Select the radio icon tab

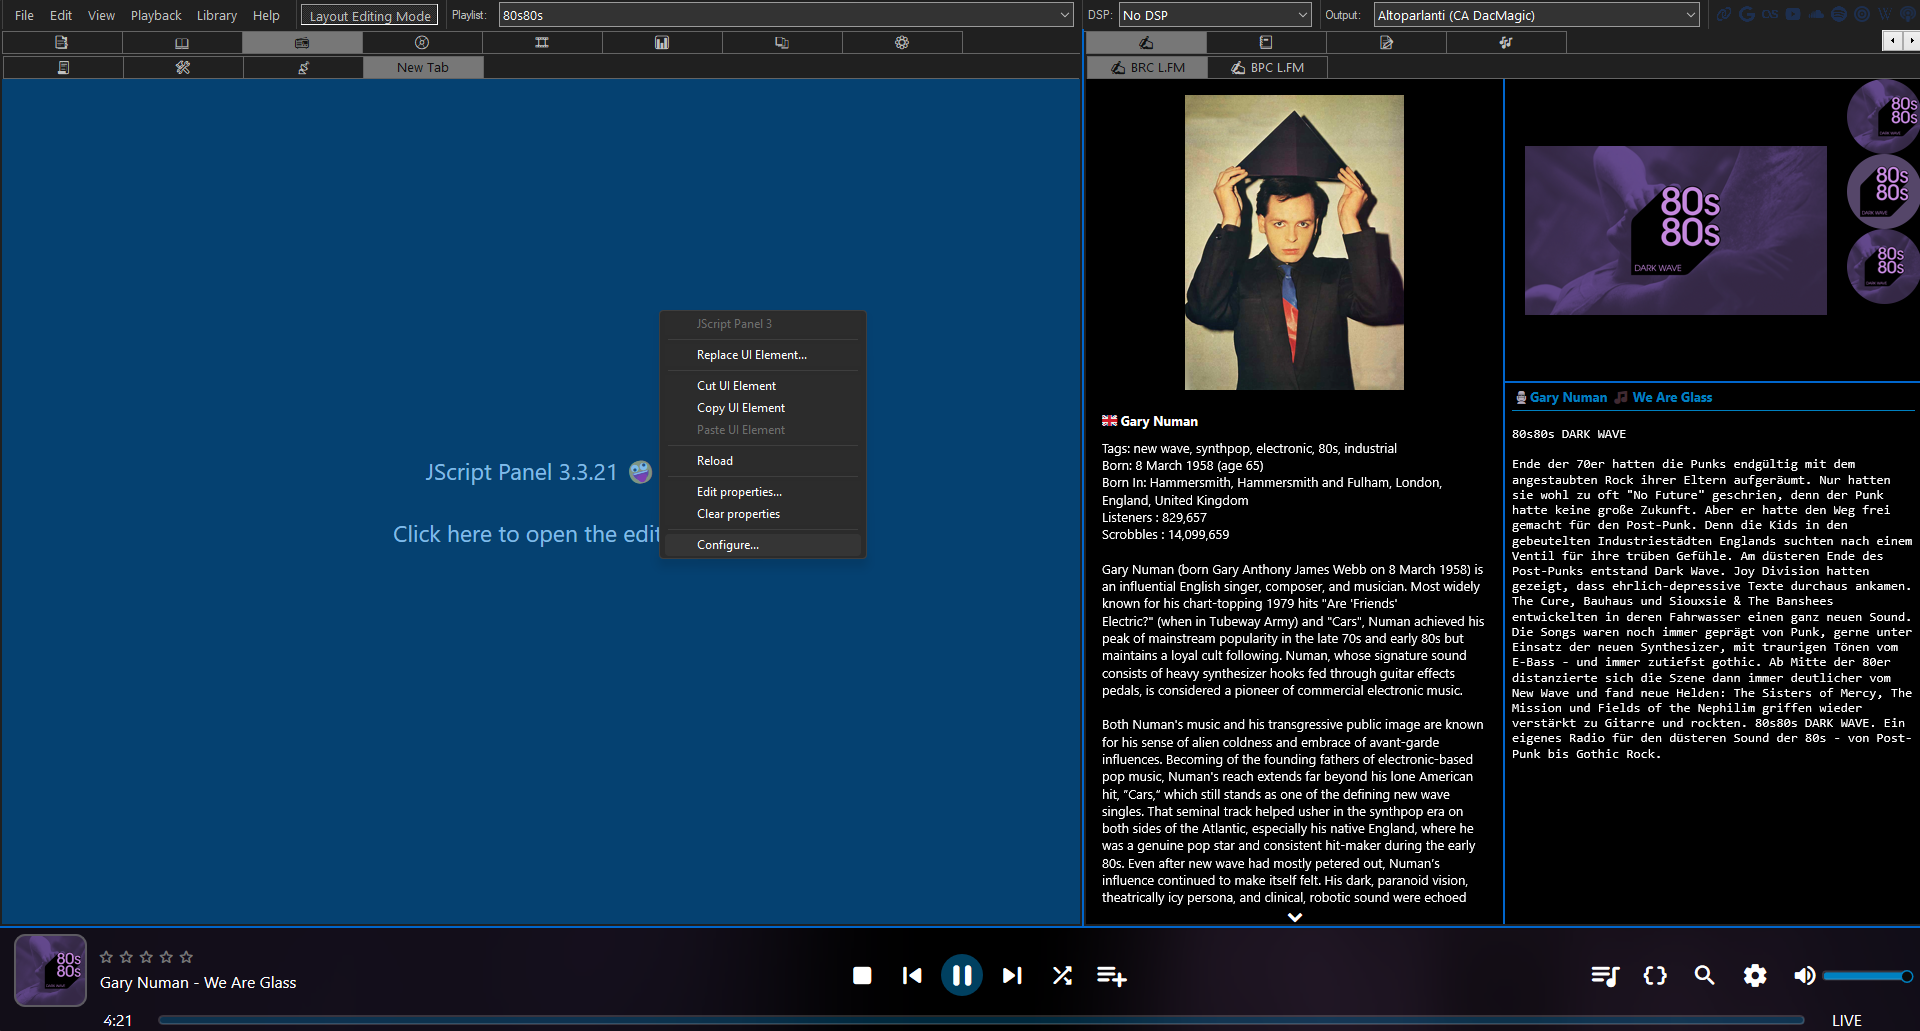coord(302,43)
